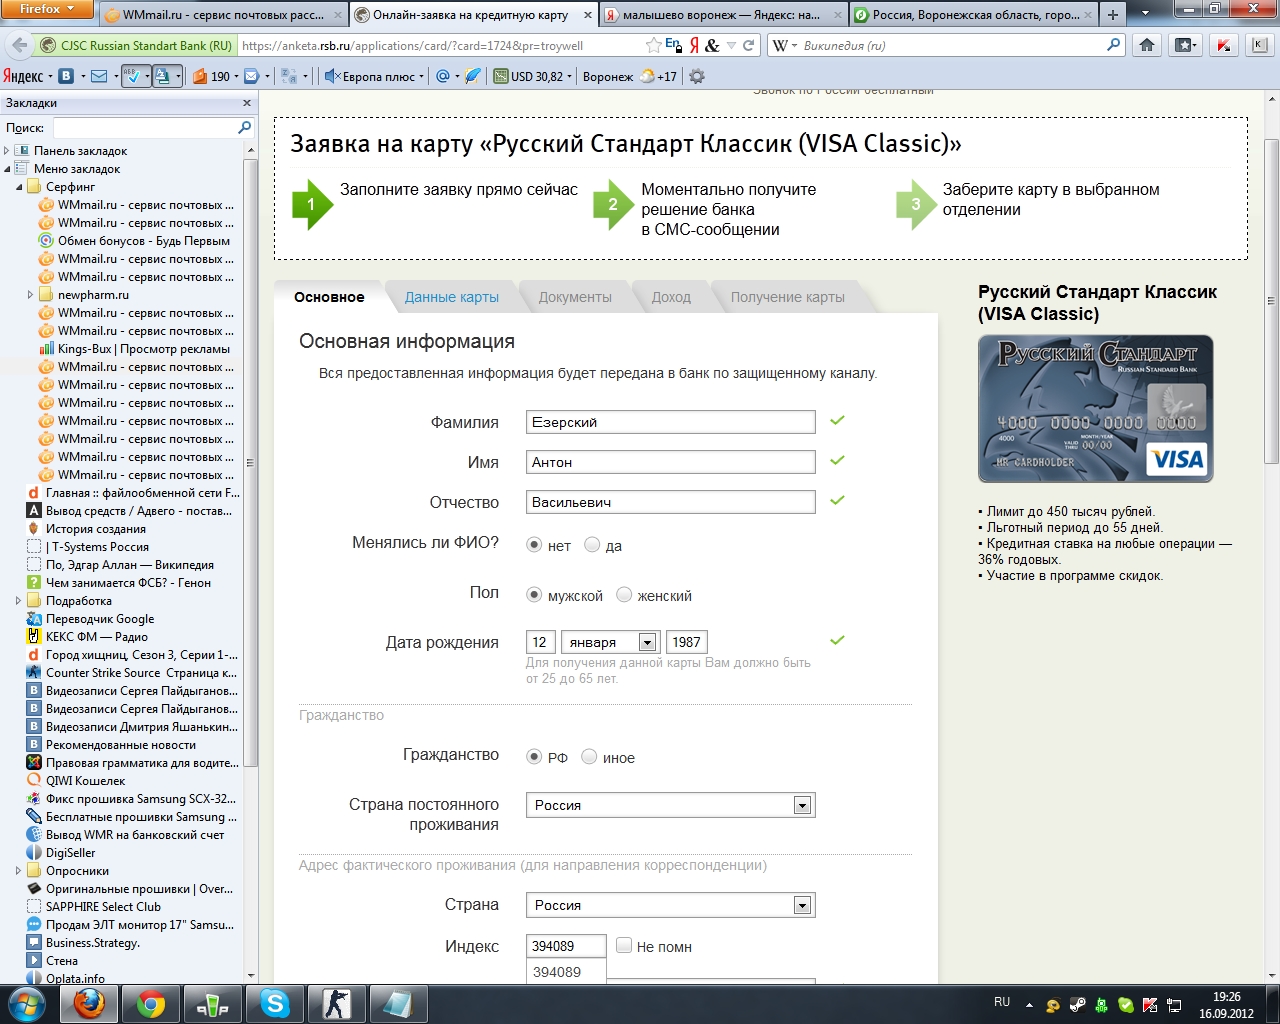Open the Wikipedia search engine dropdown

(x=786, y=45)
